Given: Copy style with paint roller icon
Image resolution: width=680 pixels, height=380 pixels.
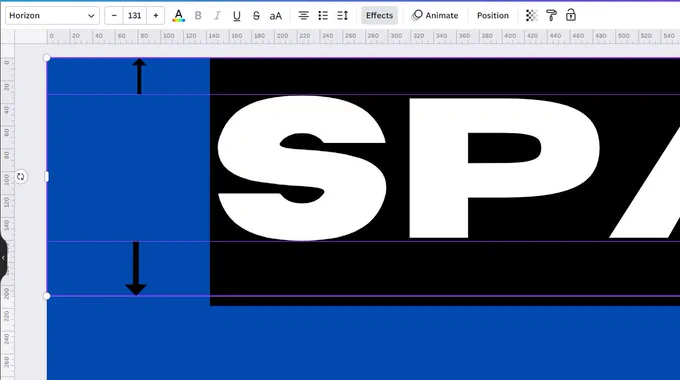Looking at the screenshot, I should (551, 16).
